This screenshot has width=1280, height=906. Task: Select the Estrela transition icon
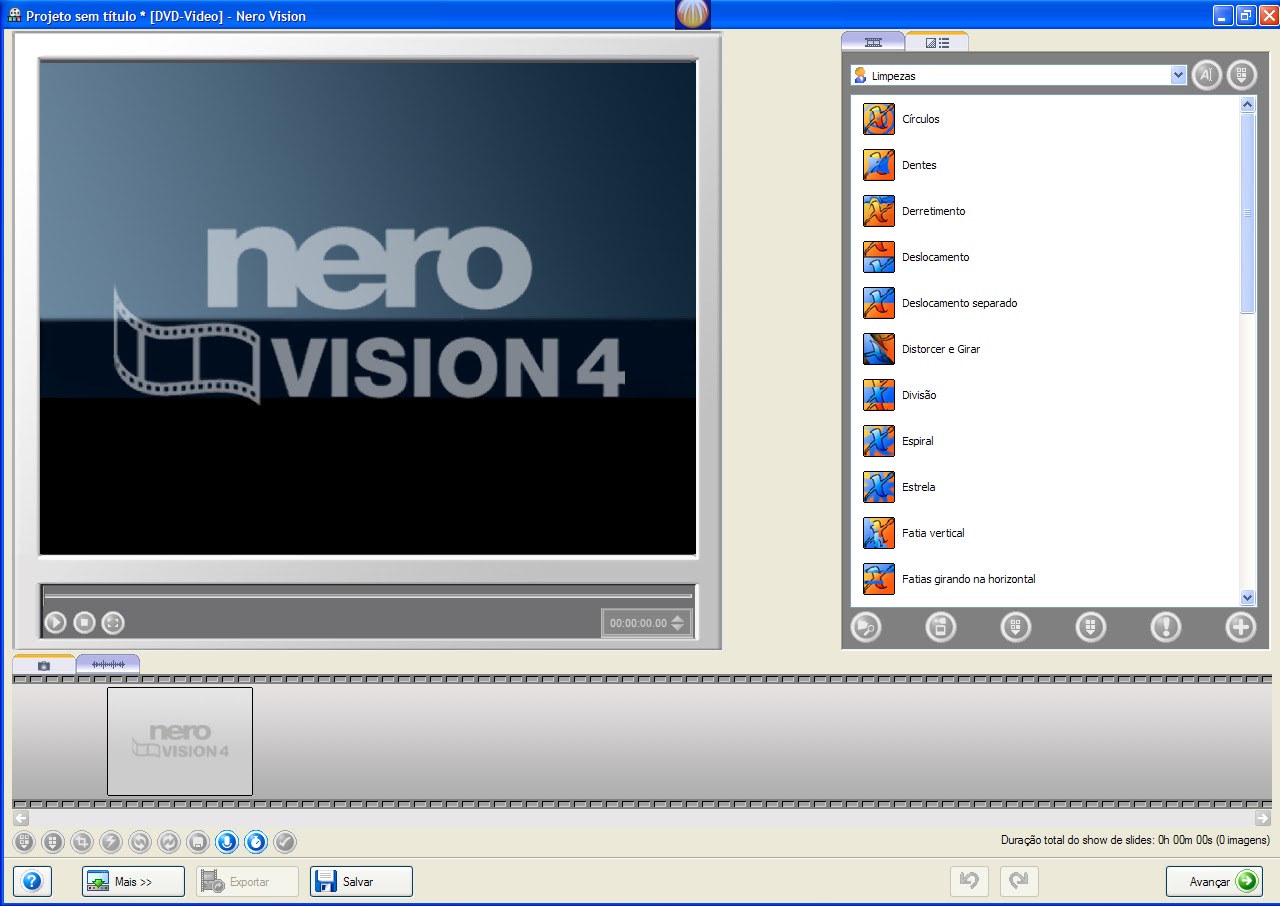pos(879,487)
